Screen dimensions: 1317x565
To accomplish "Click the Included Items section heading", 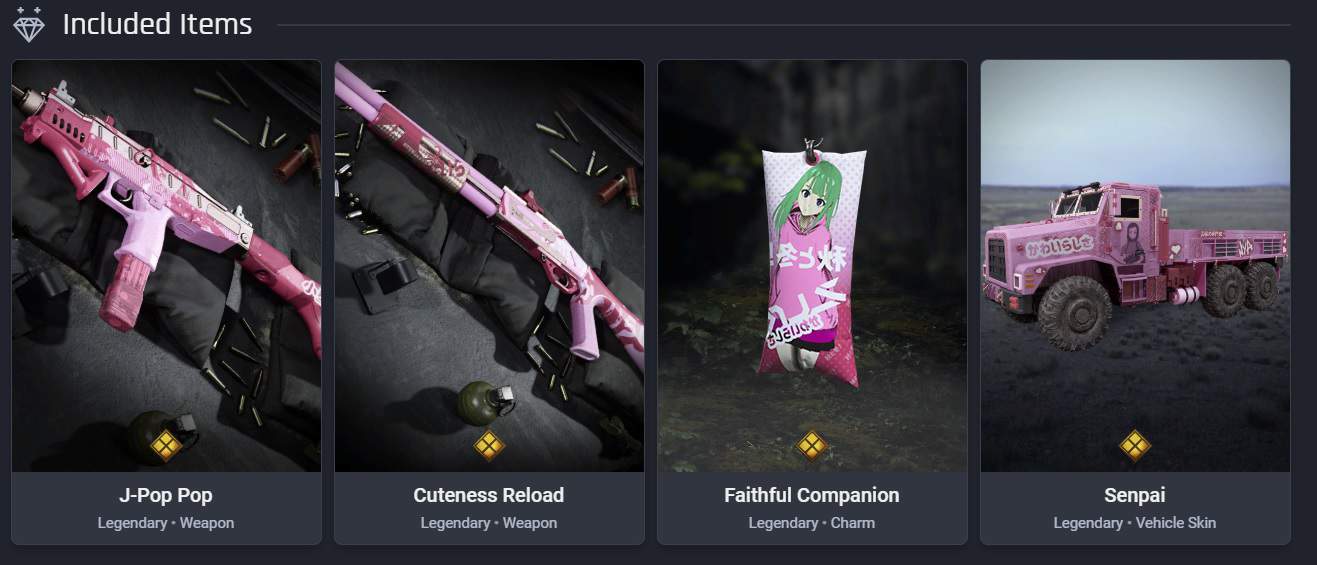I will pos(157,24).
